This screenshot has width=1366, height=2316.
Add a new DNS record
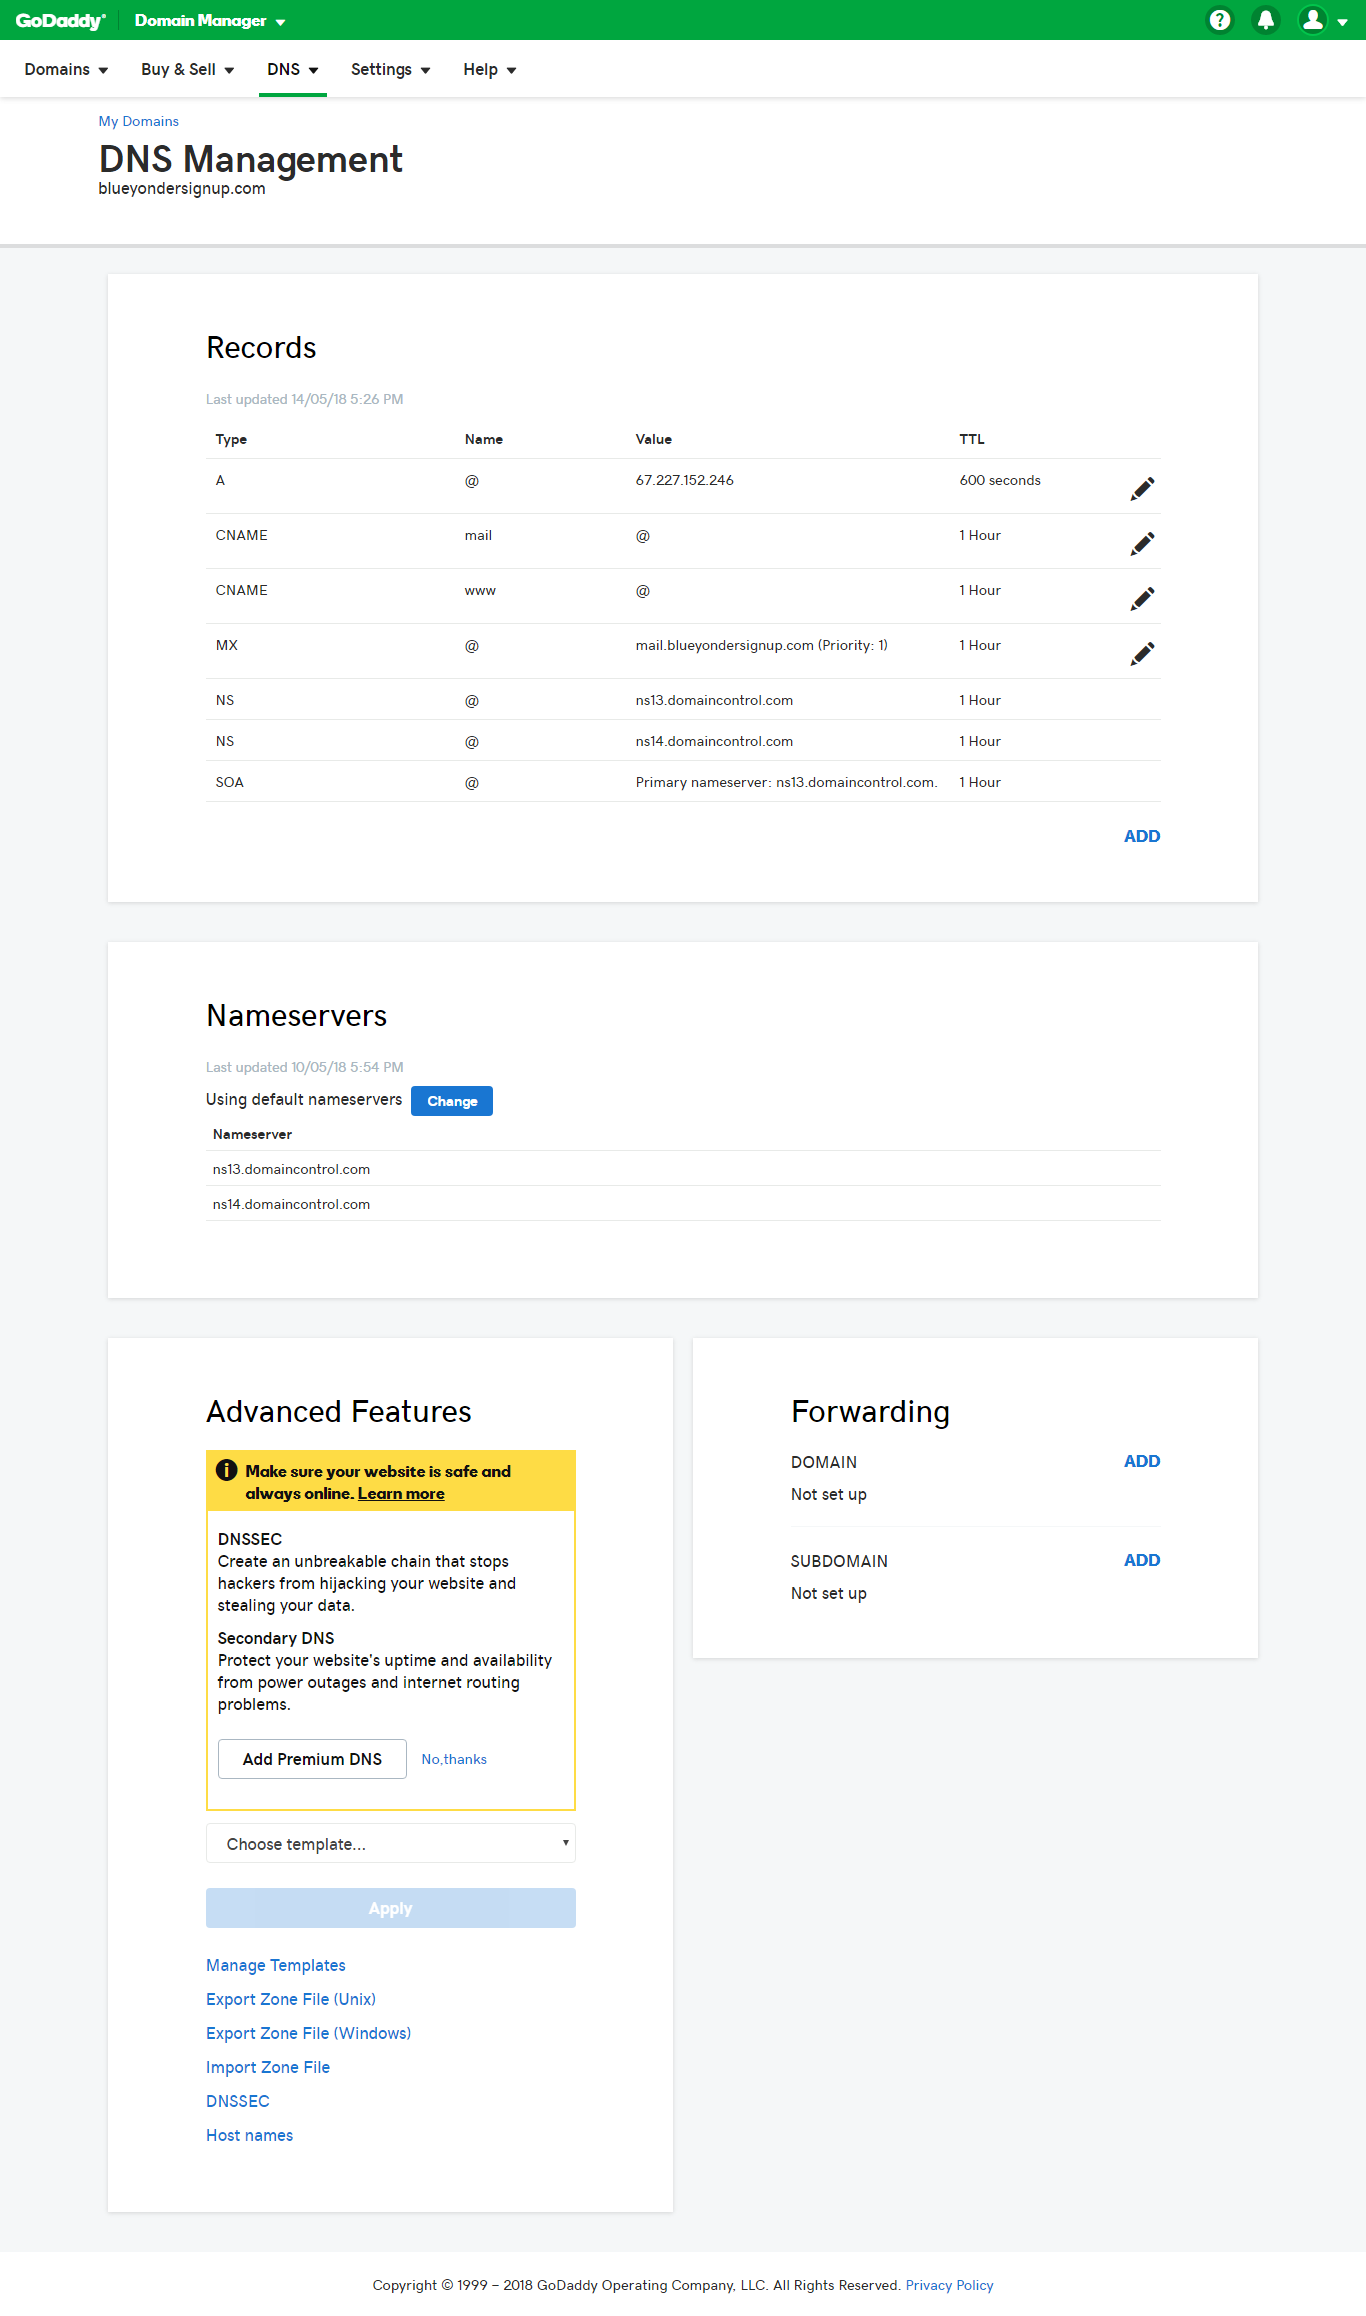(1142, 836)
